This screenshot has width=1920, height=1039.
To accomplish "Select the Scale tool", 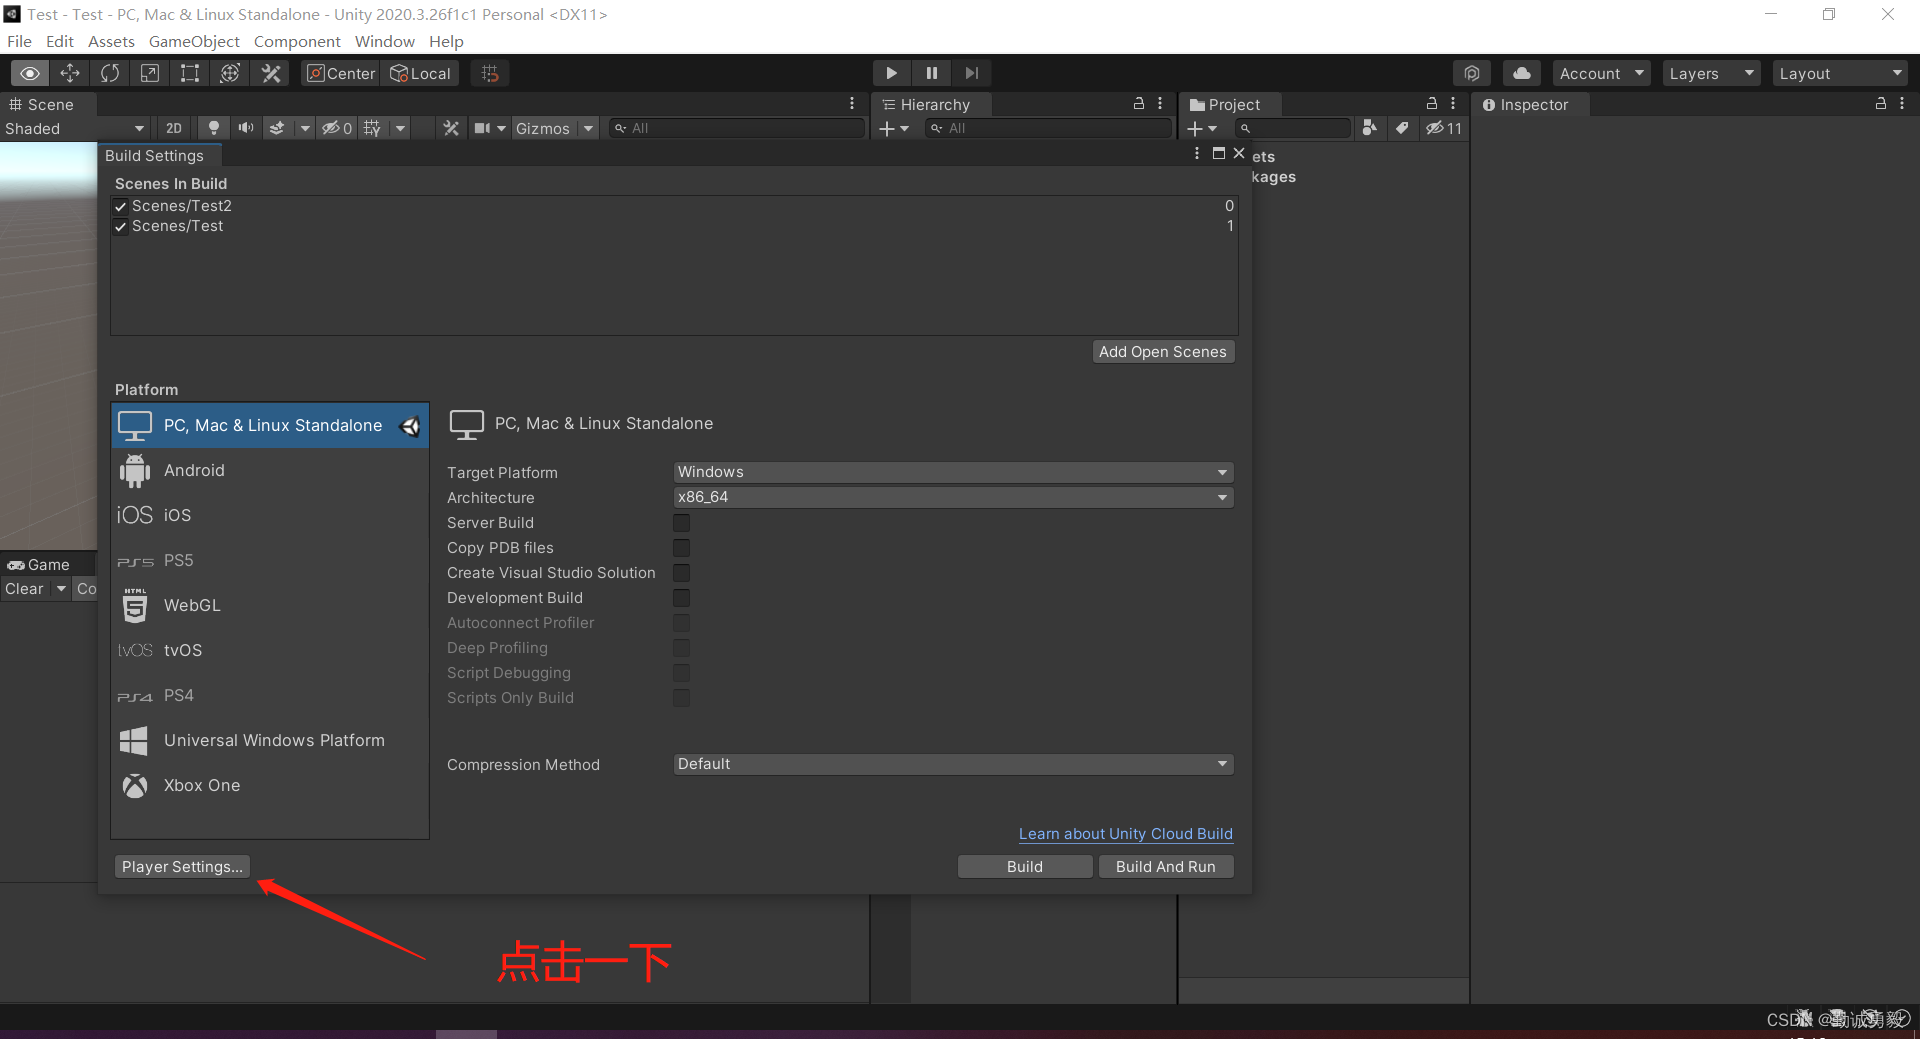I will (150, 73).
